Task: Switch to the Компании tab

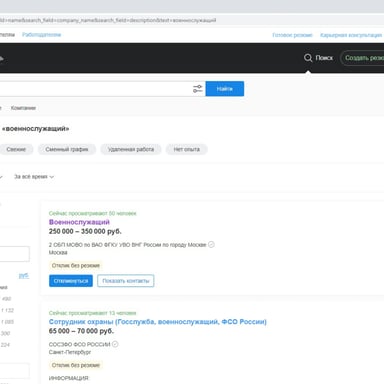Action: [x=23, y=108]
